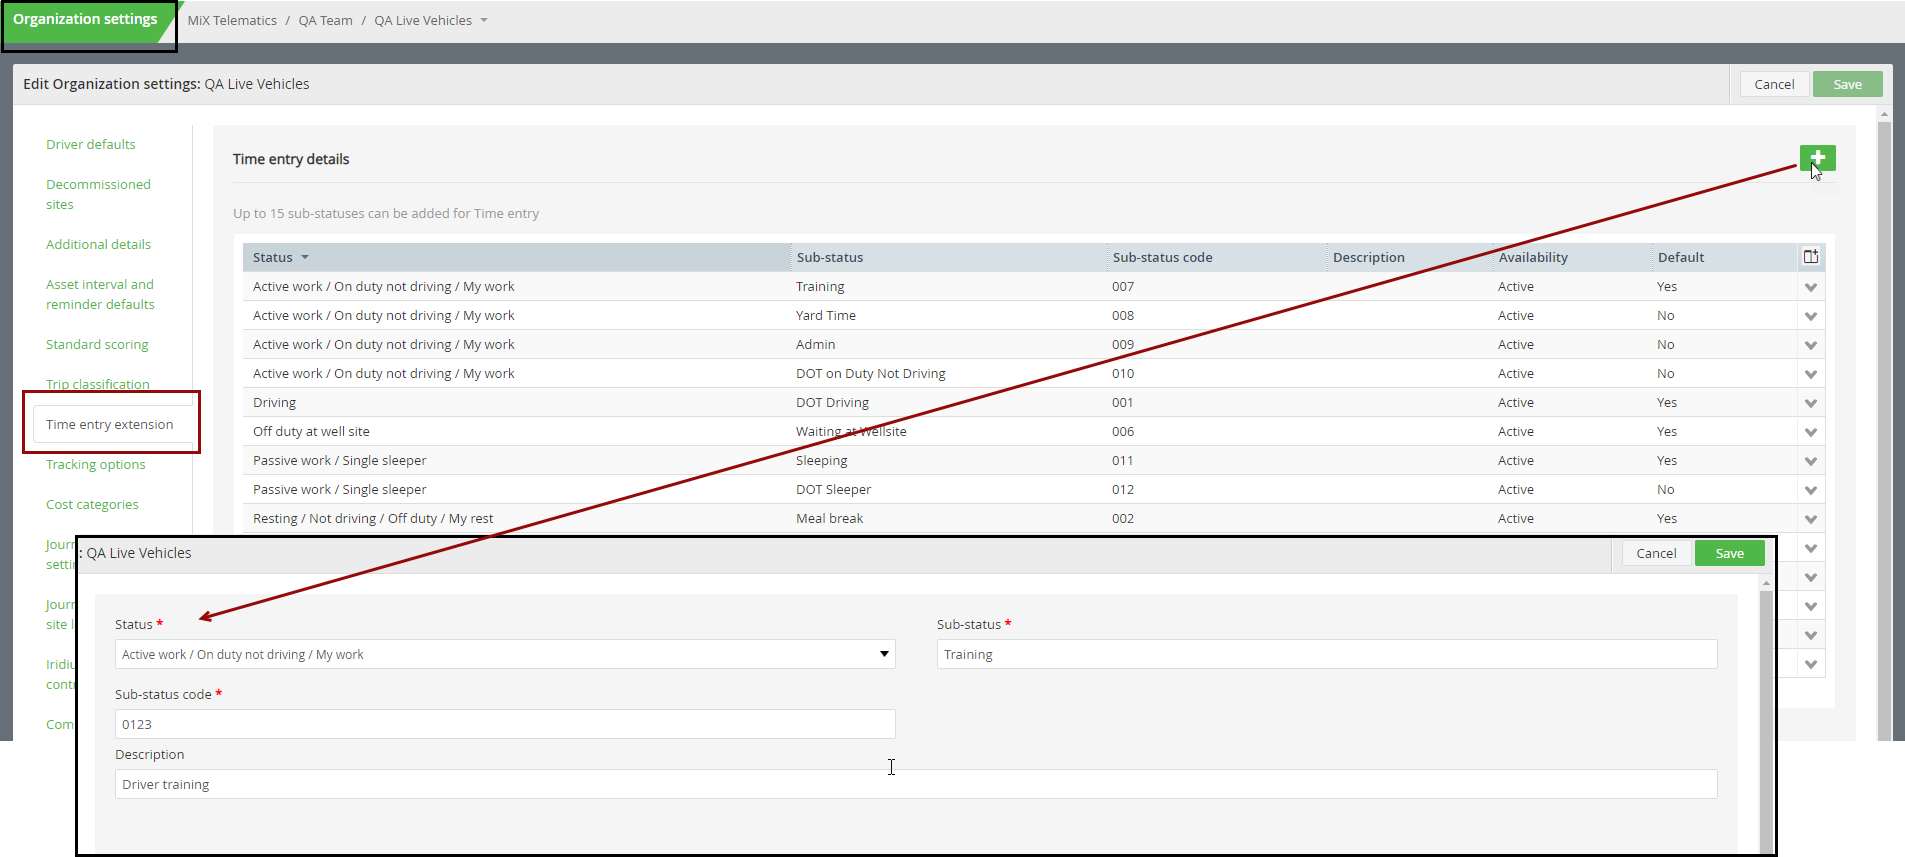
Task: Select the 'Admin' sub-status cell
Action: 815,344
